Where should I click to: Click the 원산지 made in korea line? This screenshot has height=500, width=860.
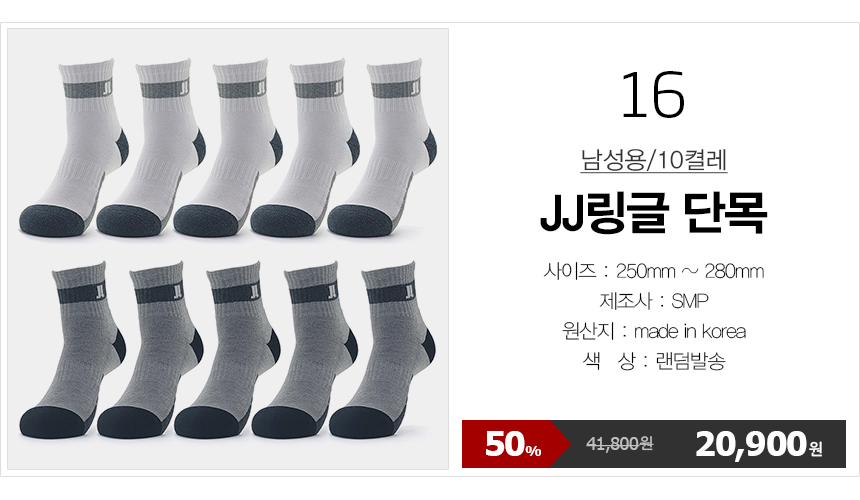coord(654,331)
